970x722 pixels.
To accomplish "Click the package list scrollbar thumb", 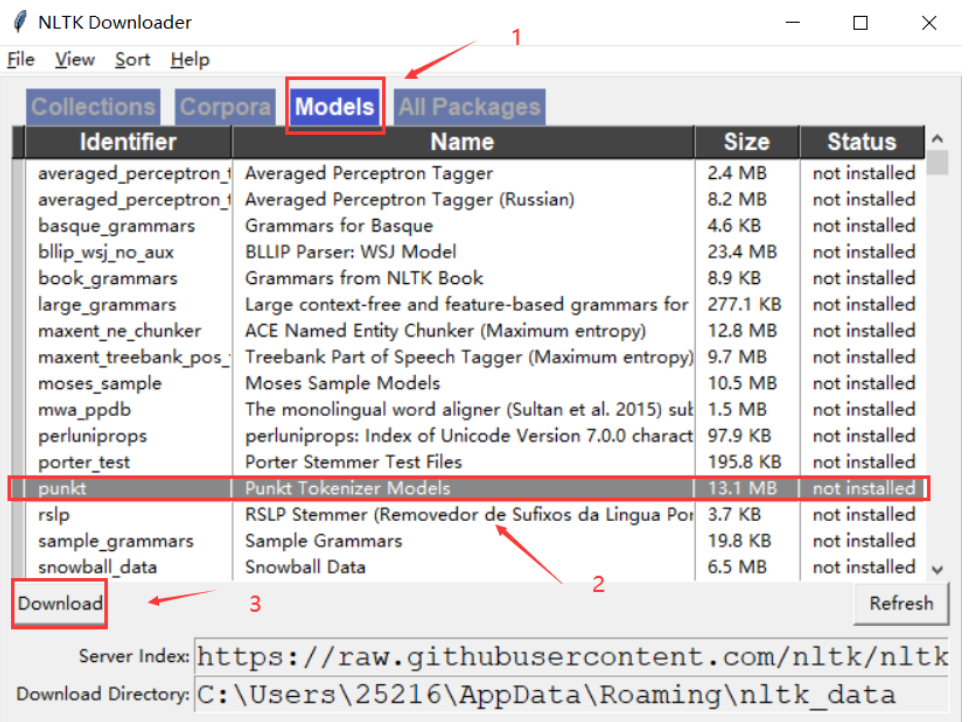I will 938,163.
